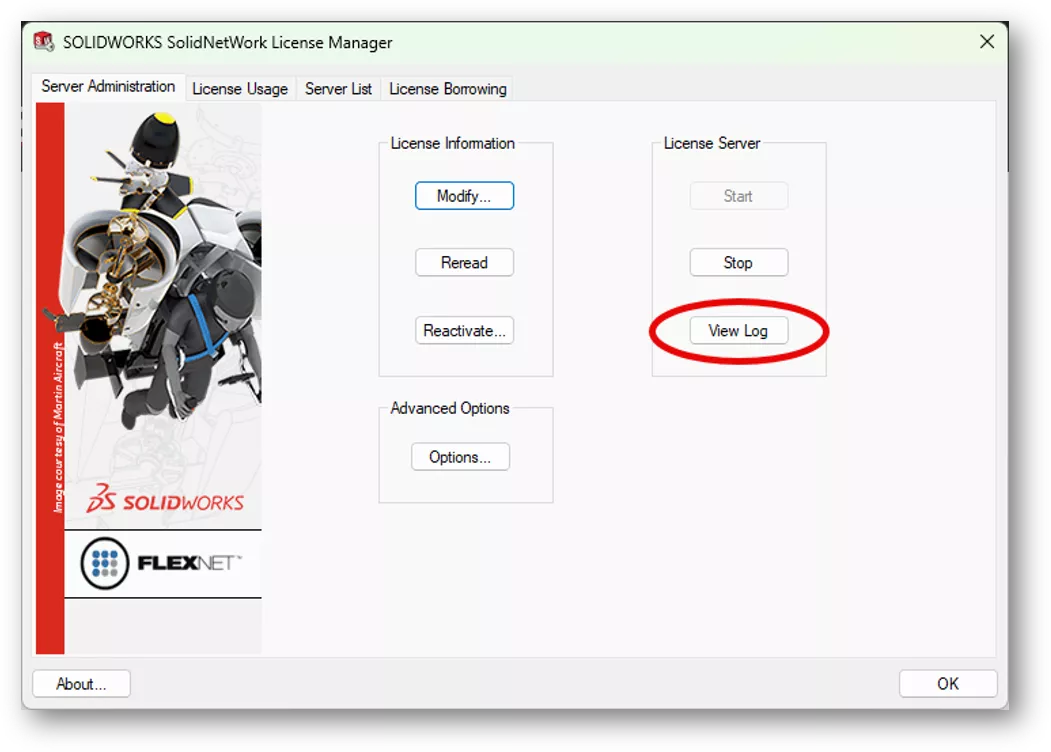Click the window title text
The height and width of the screenshot is (752, 1051).
[x=227, y=42]
